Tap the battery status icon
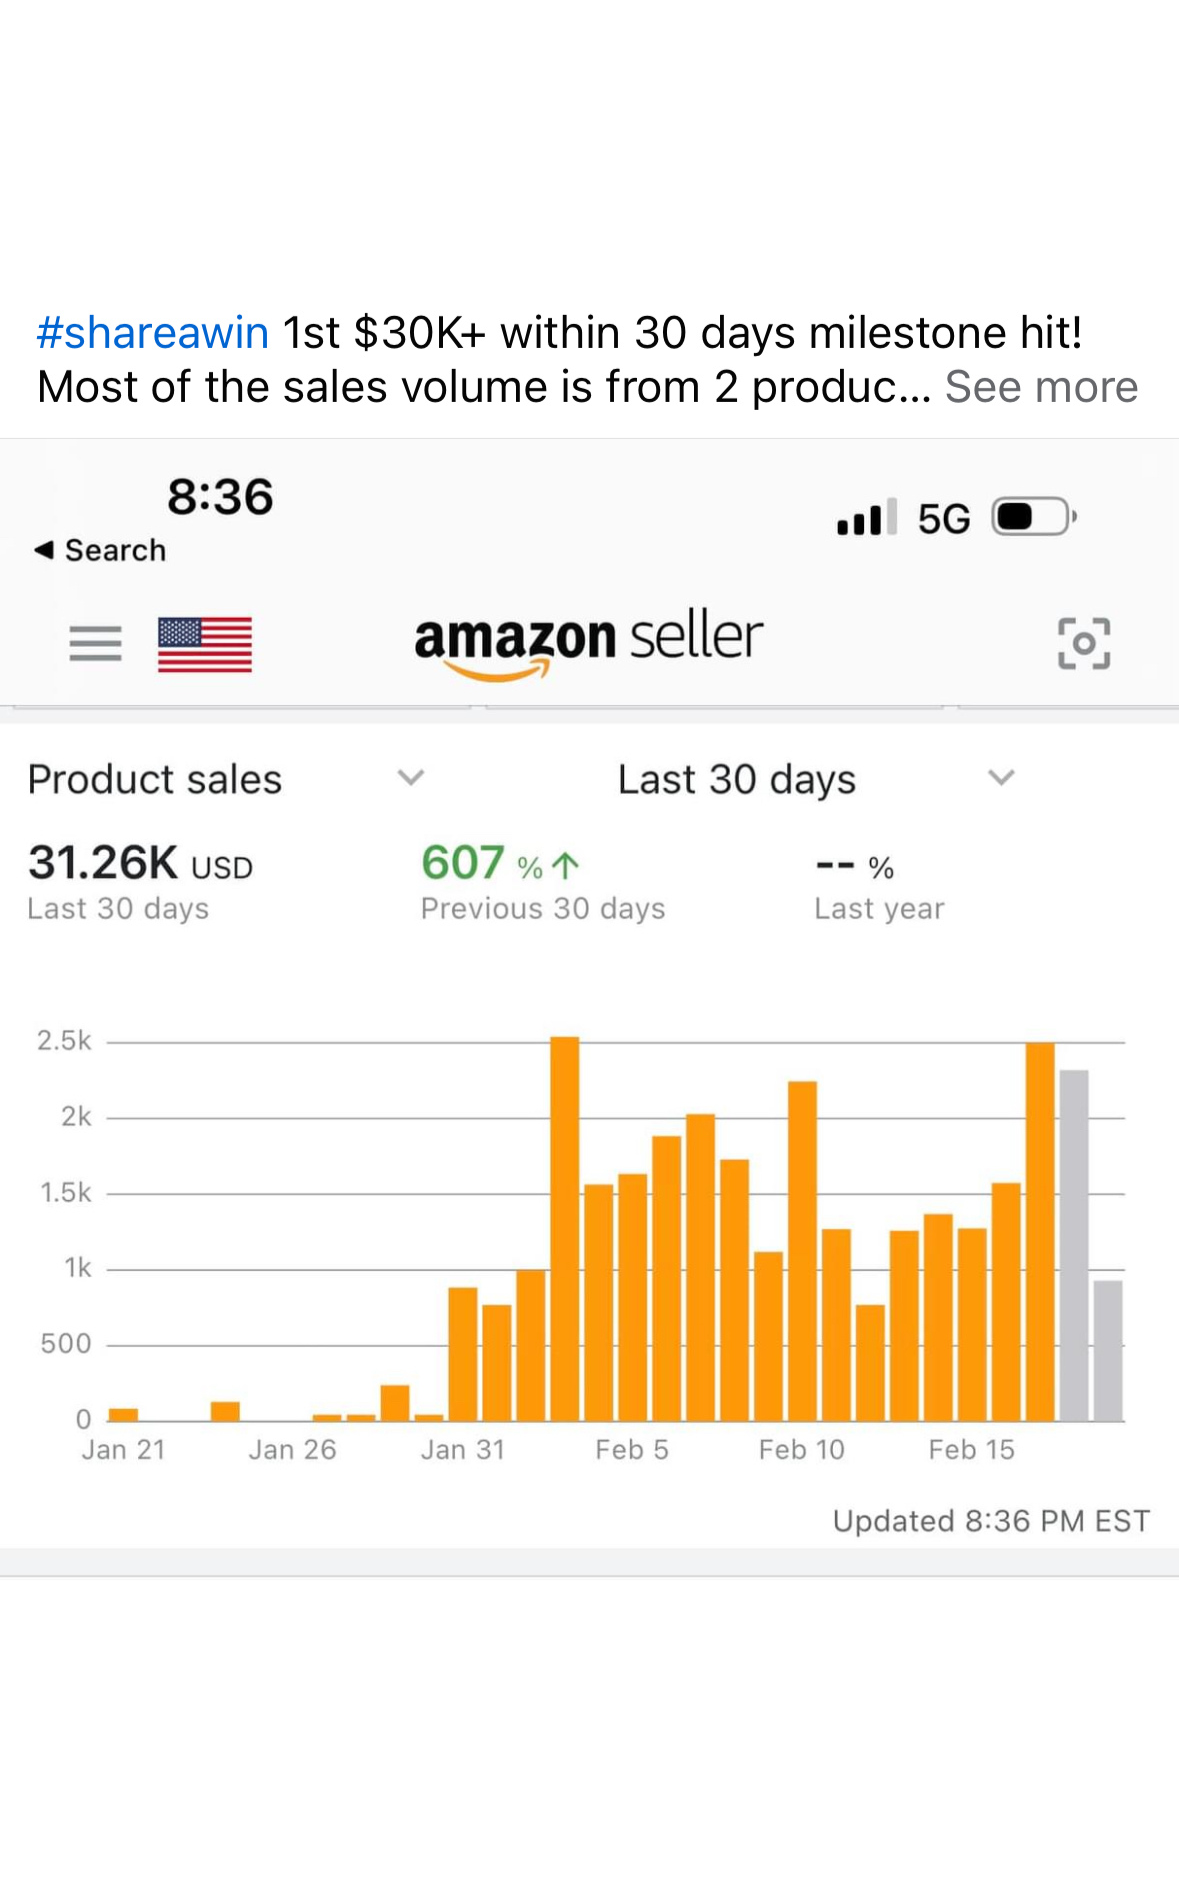This screenshot has width=1179, height=1889. (1033, 517)
